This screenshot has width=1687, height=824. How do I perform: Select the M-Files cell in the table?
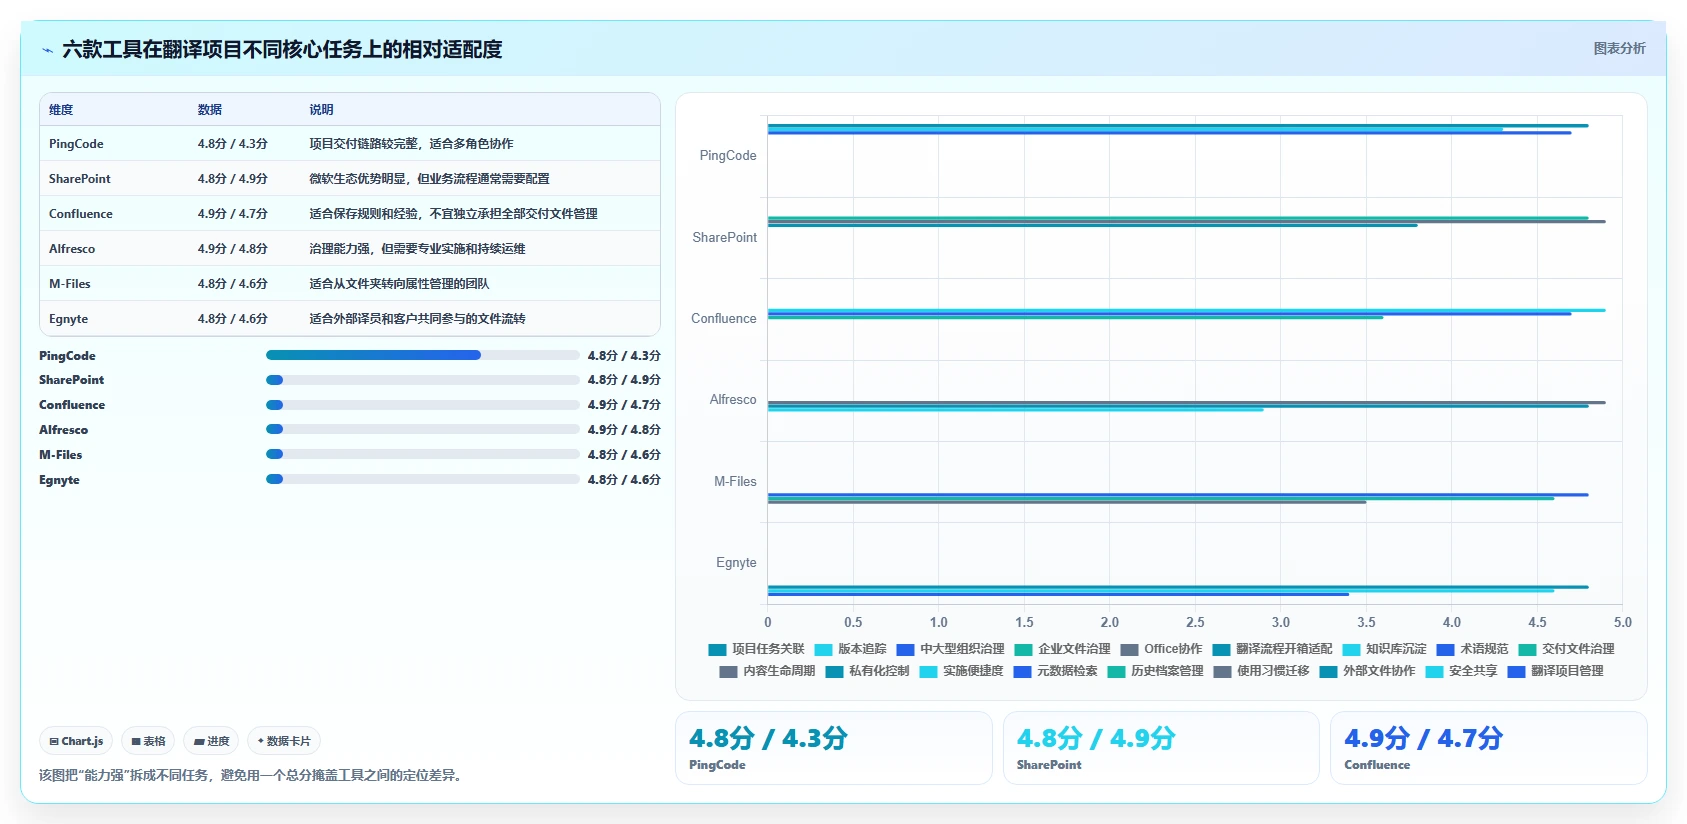coord(70,284)
